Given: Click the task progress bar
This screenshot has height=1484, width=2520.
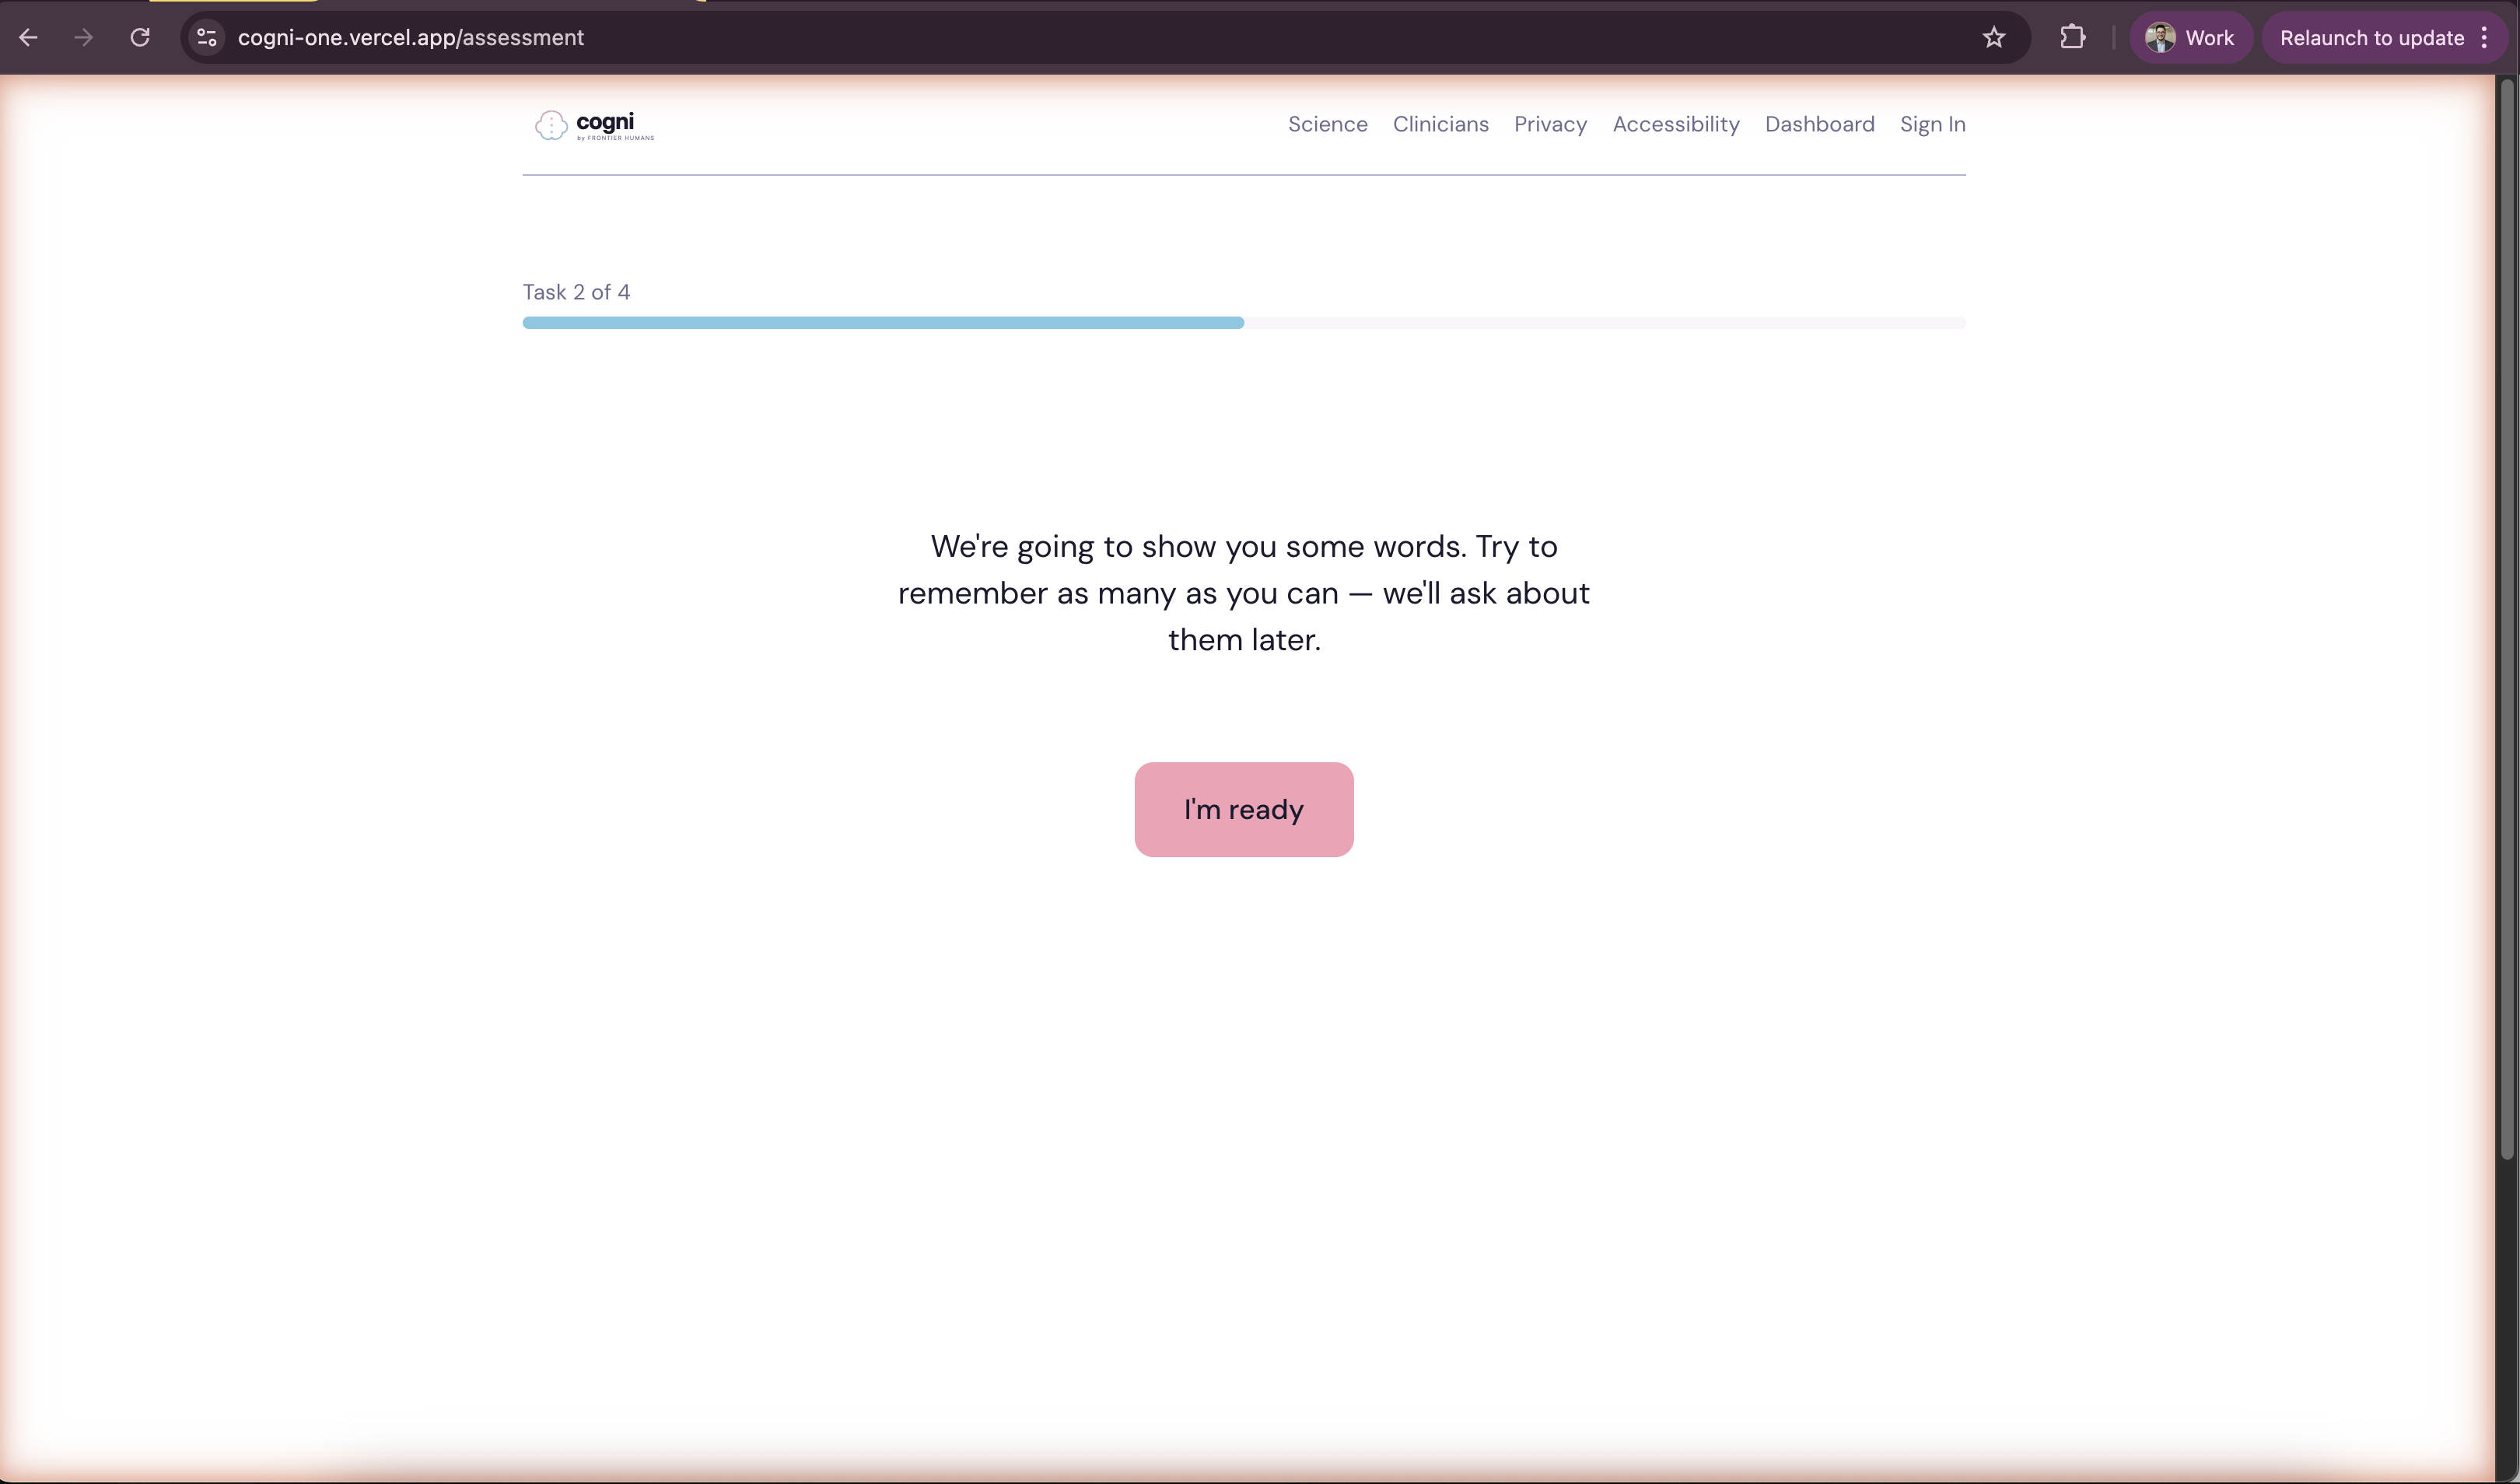Looking at the screenshot, I should point(1243,322).
